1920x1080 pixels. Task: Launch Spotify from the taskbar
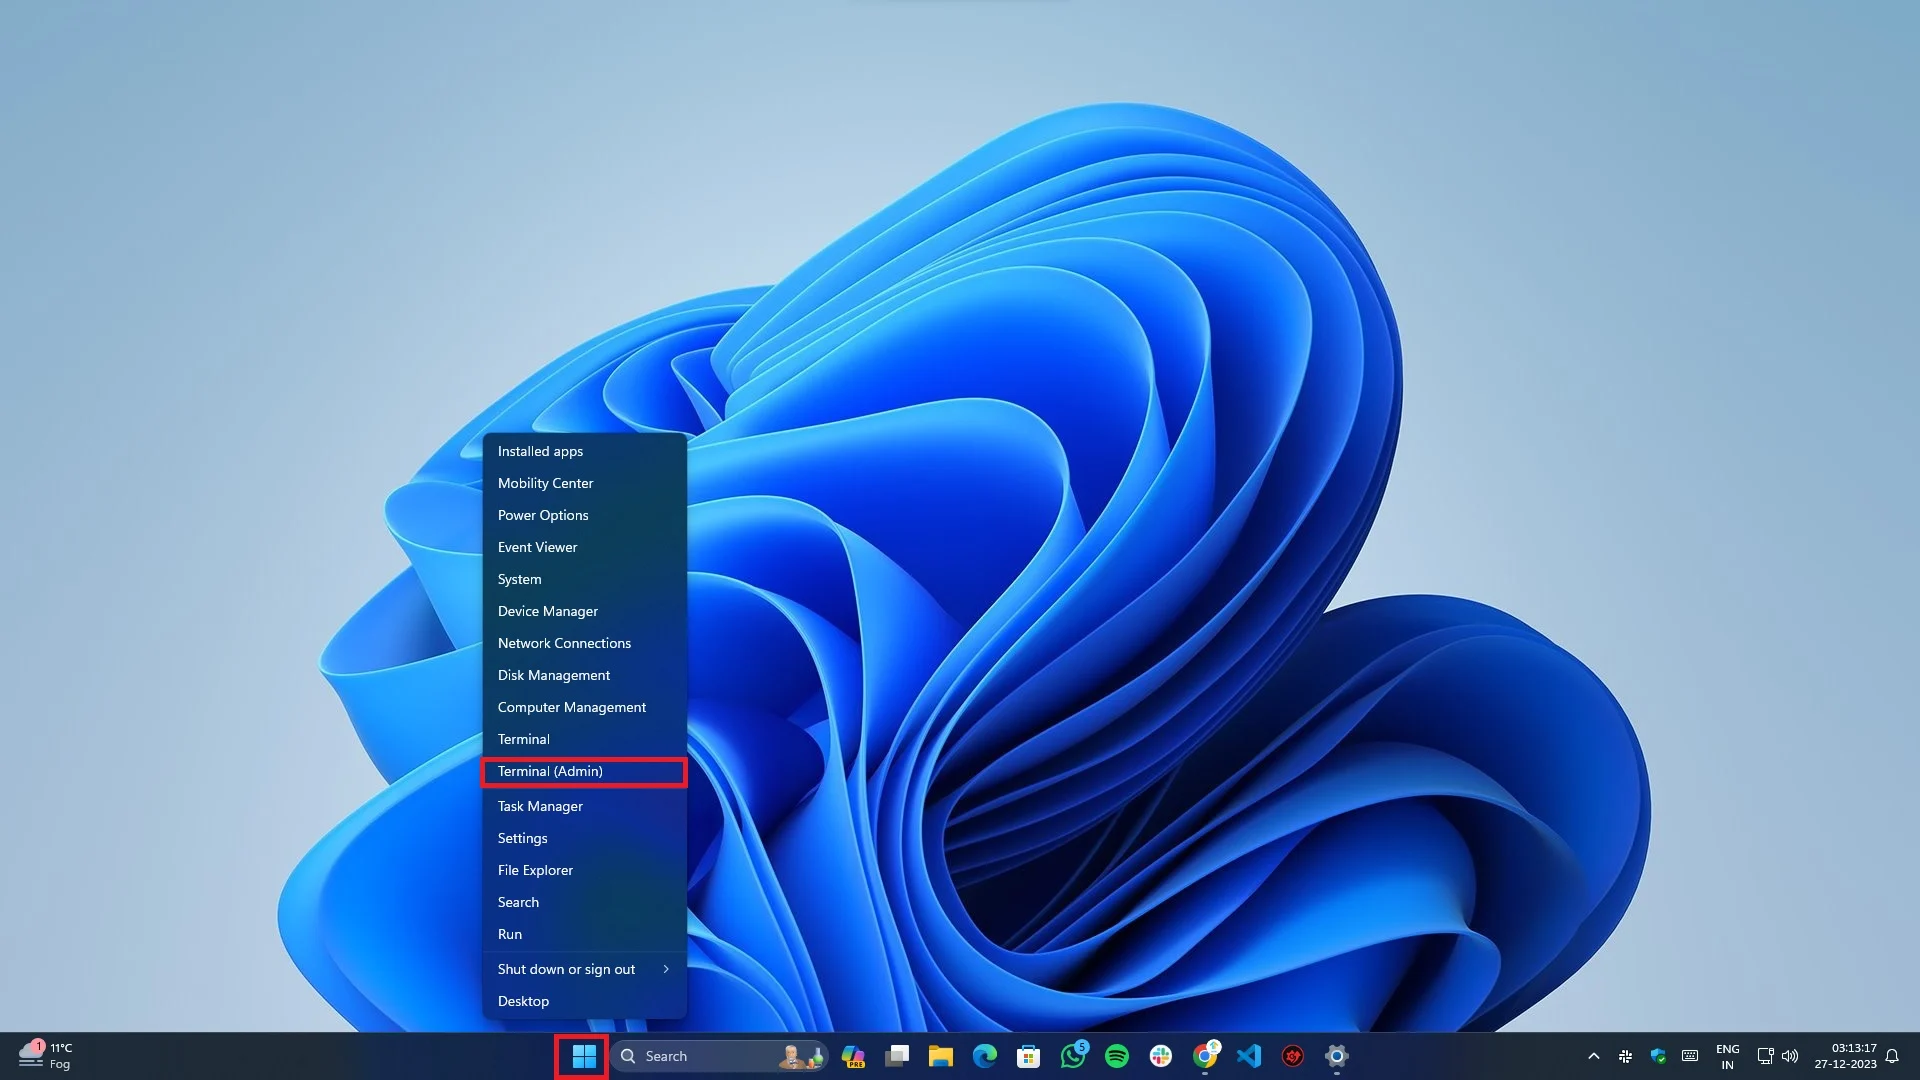tap(1117, 1056)
